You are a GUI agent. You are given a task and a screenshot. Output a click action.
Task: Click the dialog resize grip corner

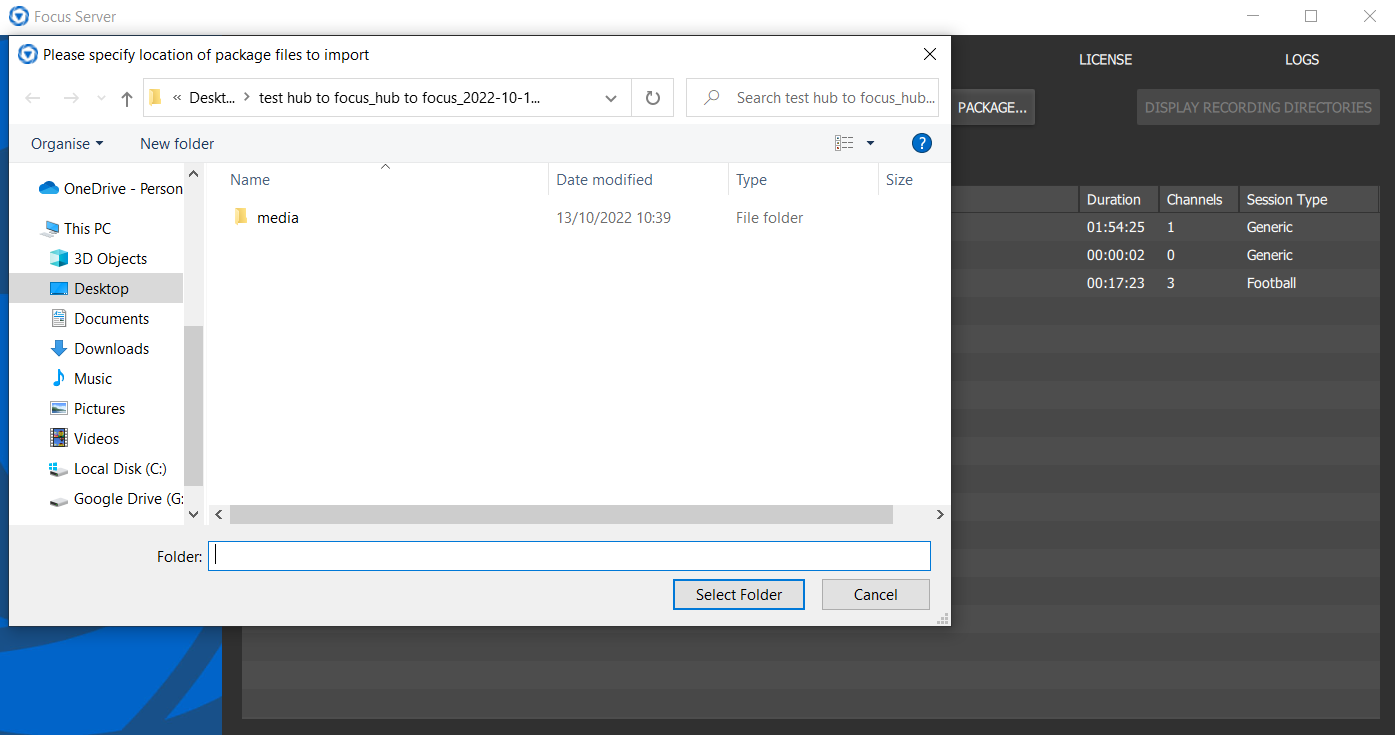point(942,619)
